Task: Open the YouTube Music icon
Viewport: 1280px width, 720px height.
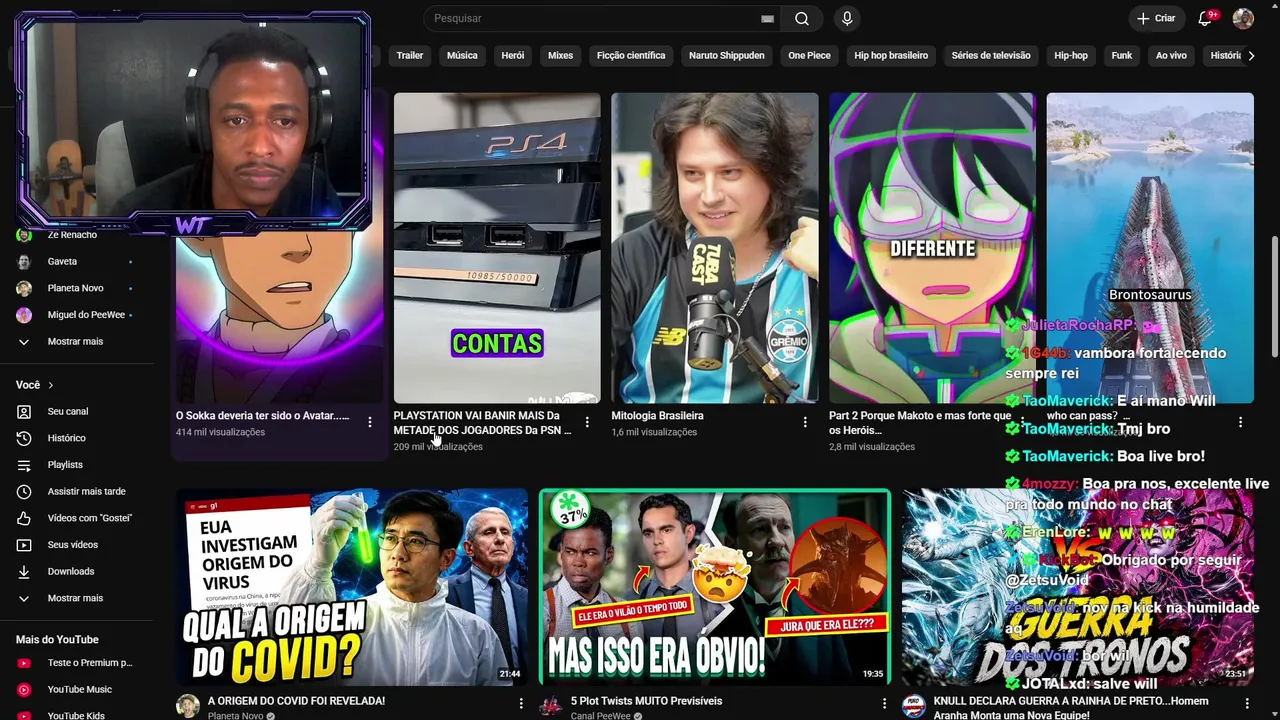Action: point(24,689)
